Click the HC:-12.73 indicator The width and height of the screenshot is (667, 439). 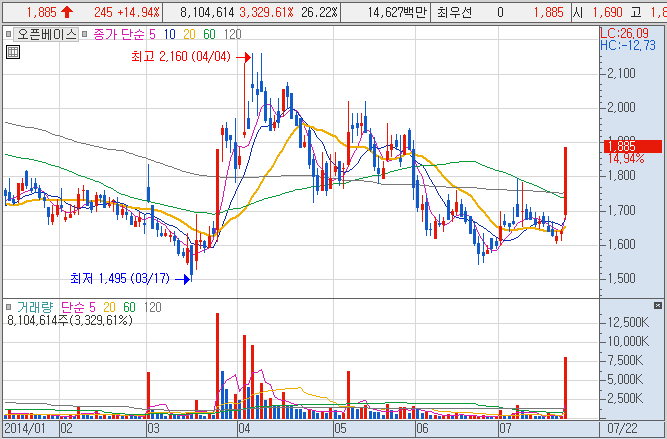628,45
